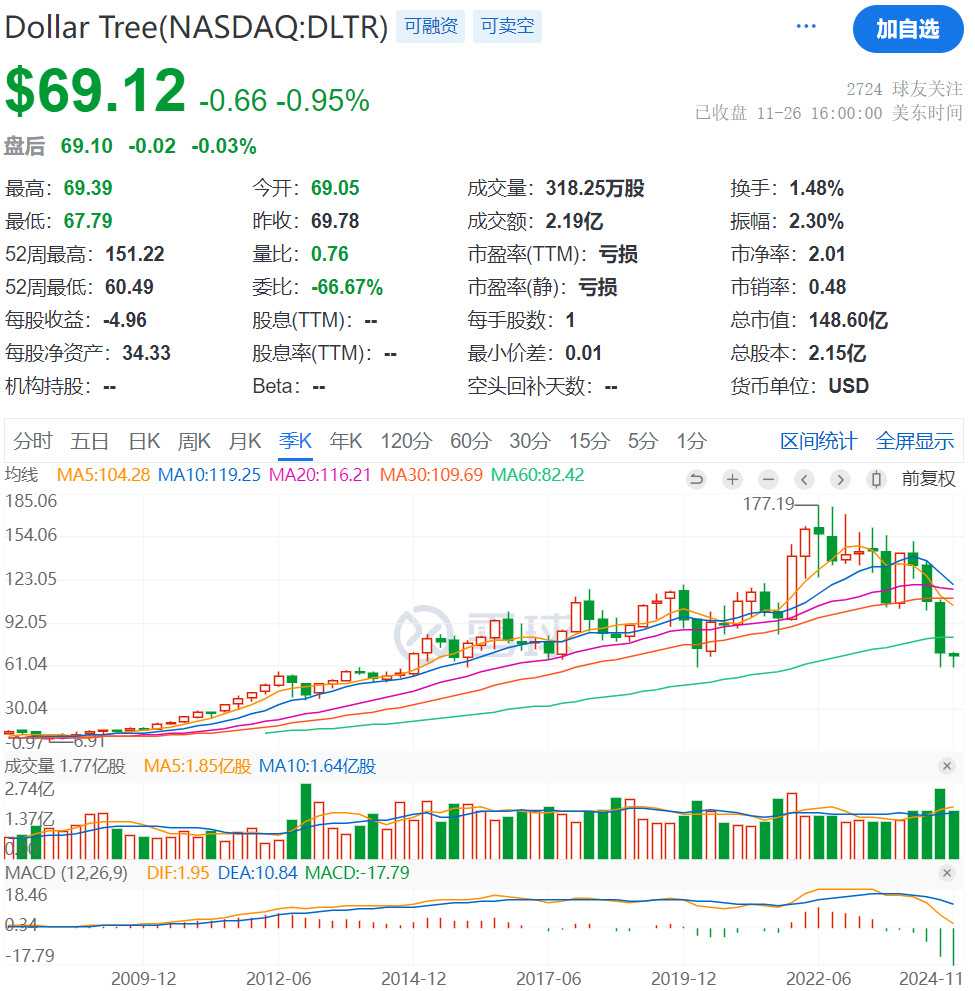
Task: Click the reset chart undo icon
Action: click(696, 479)
